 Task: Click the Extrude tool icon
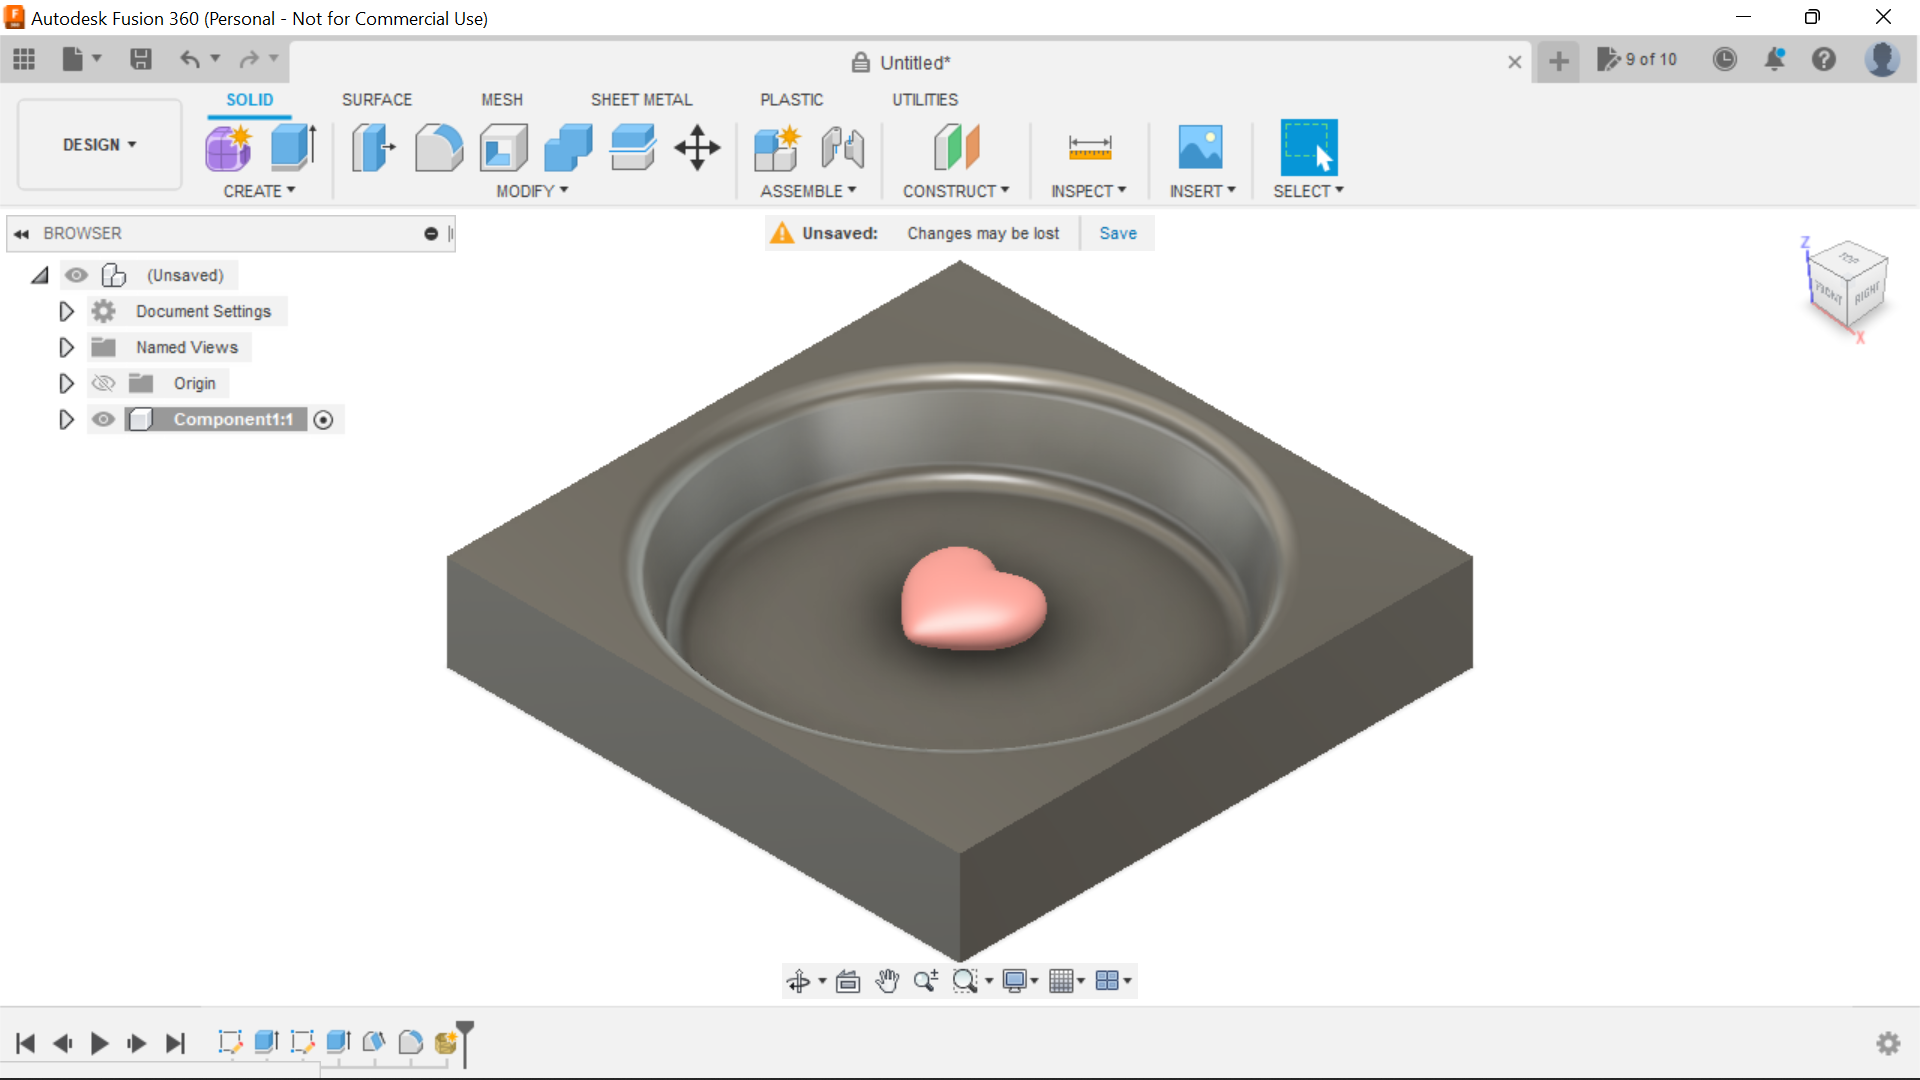294,148
